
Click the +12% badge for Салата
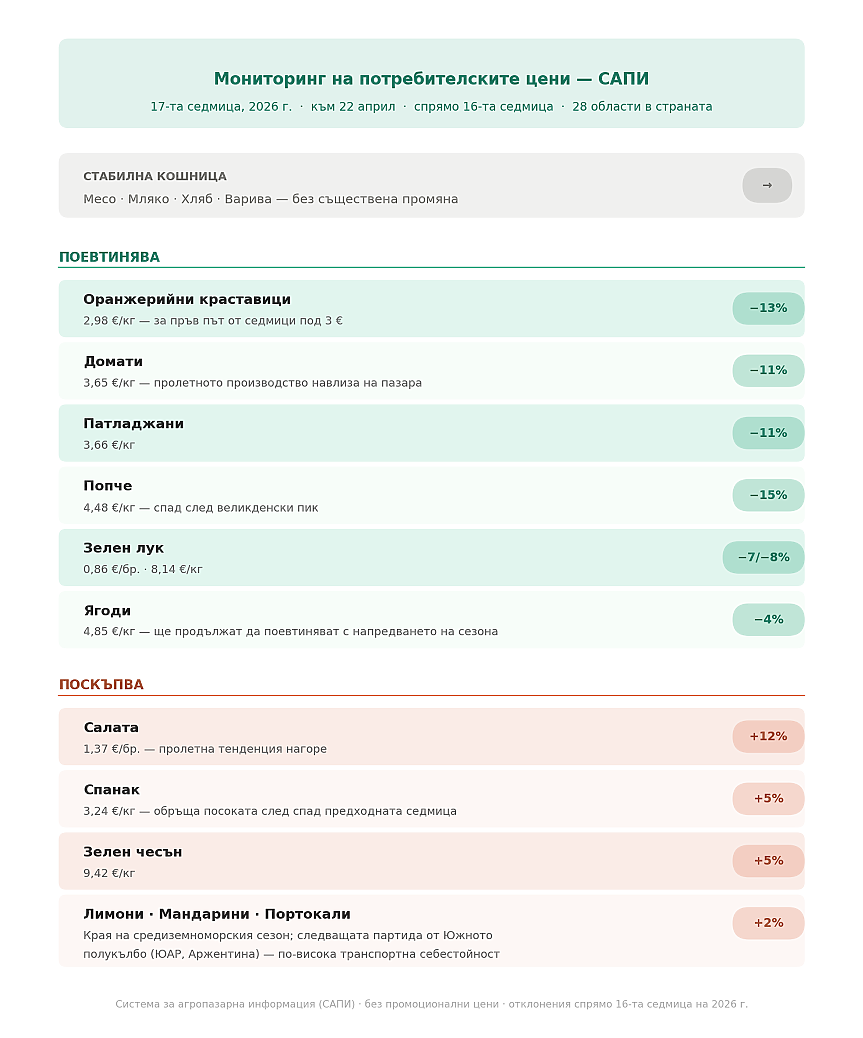click(768, 736)
